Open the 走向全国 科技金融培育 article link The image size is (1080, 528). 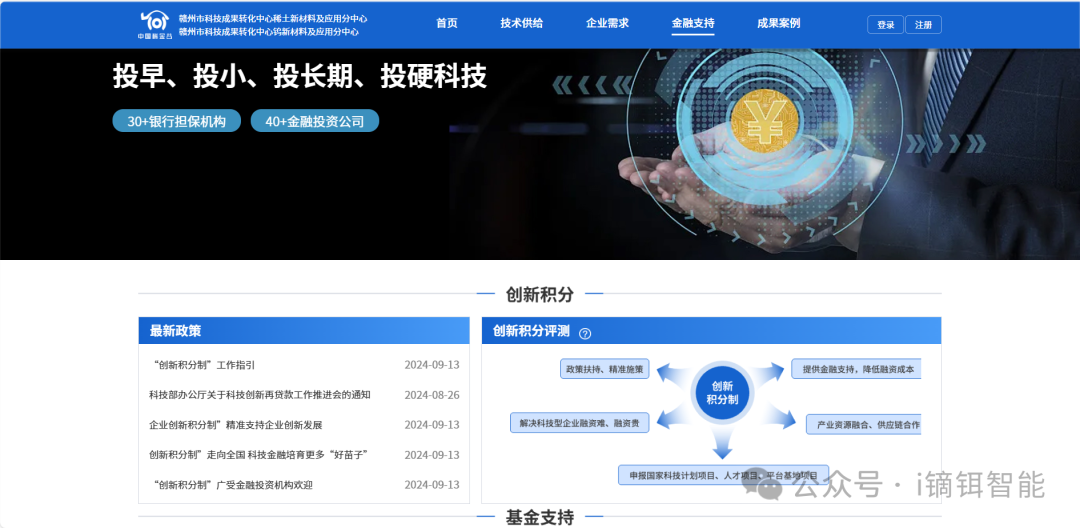pos(258,455)
